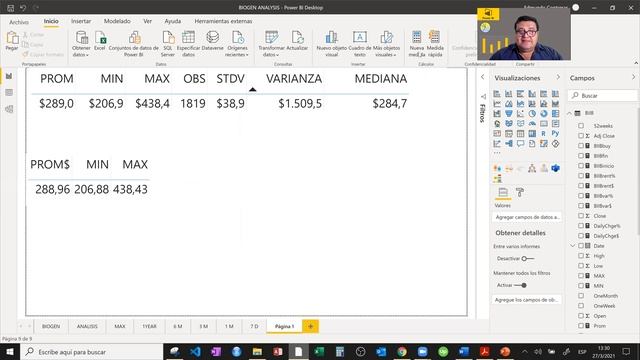Collapse the Visualizaciones pane chevron
Viewport: 640px width, 360px height.
click(558, 77)
